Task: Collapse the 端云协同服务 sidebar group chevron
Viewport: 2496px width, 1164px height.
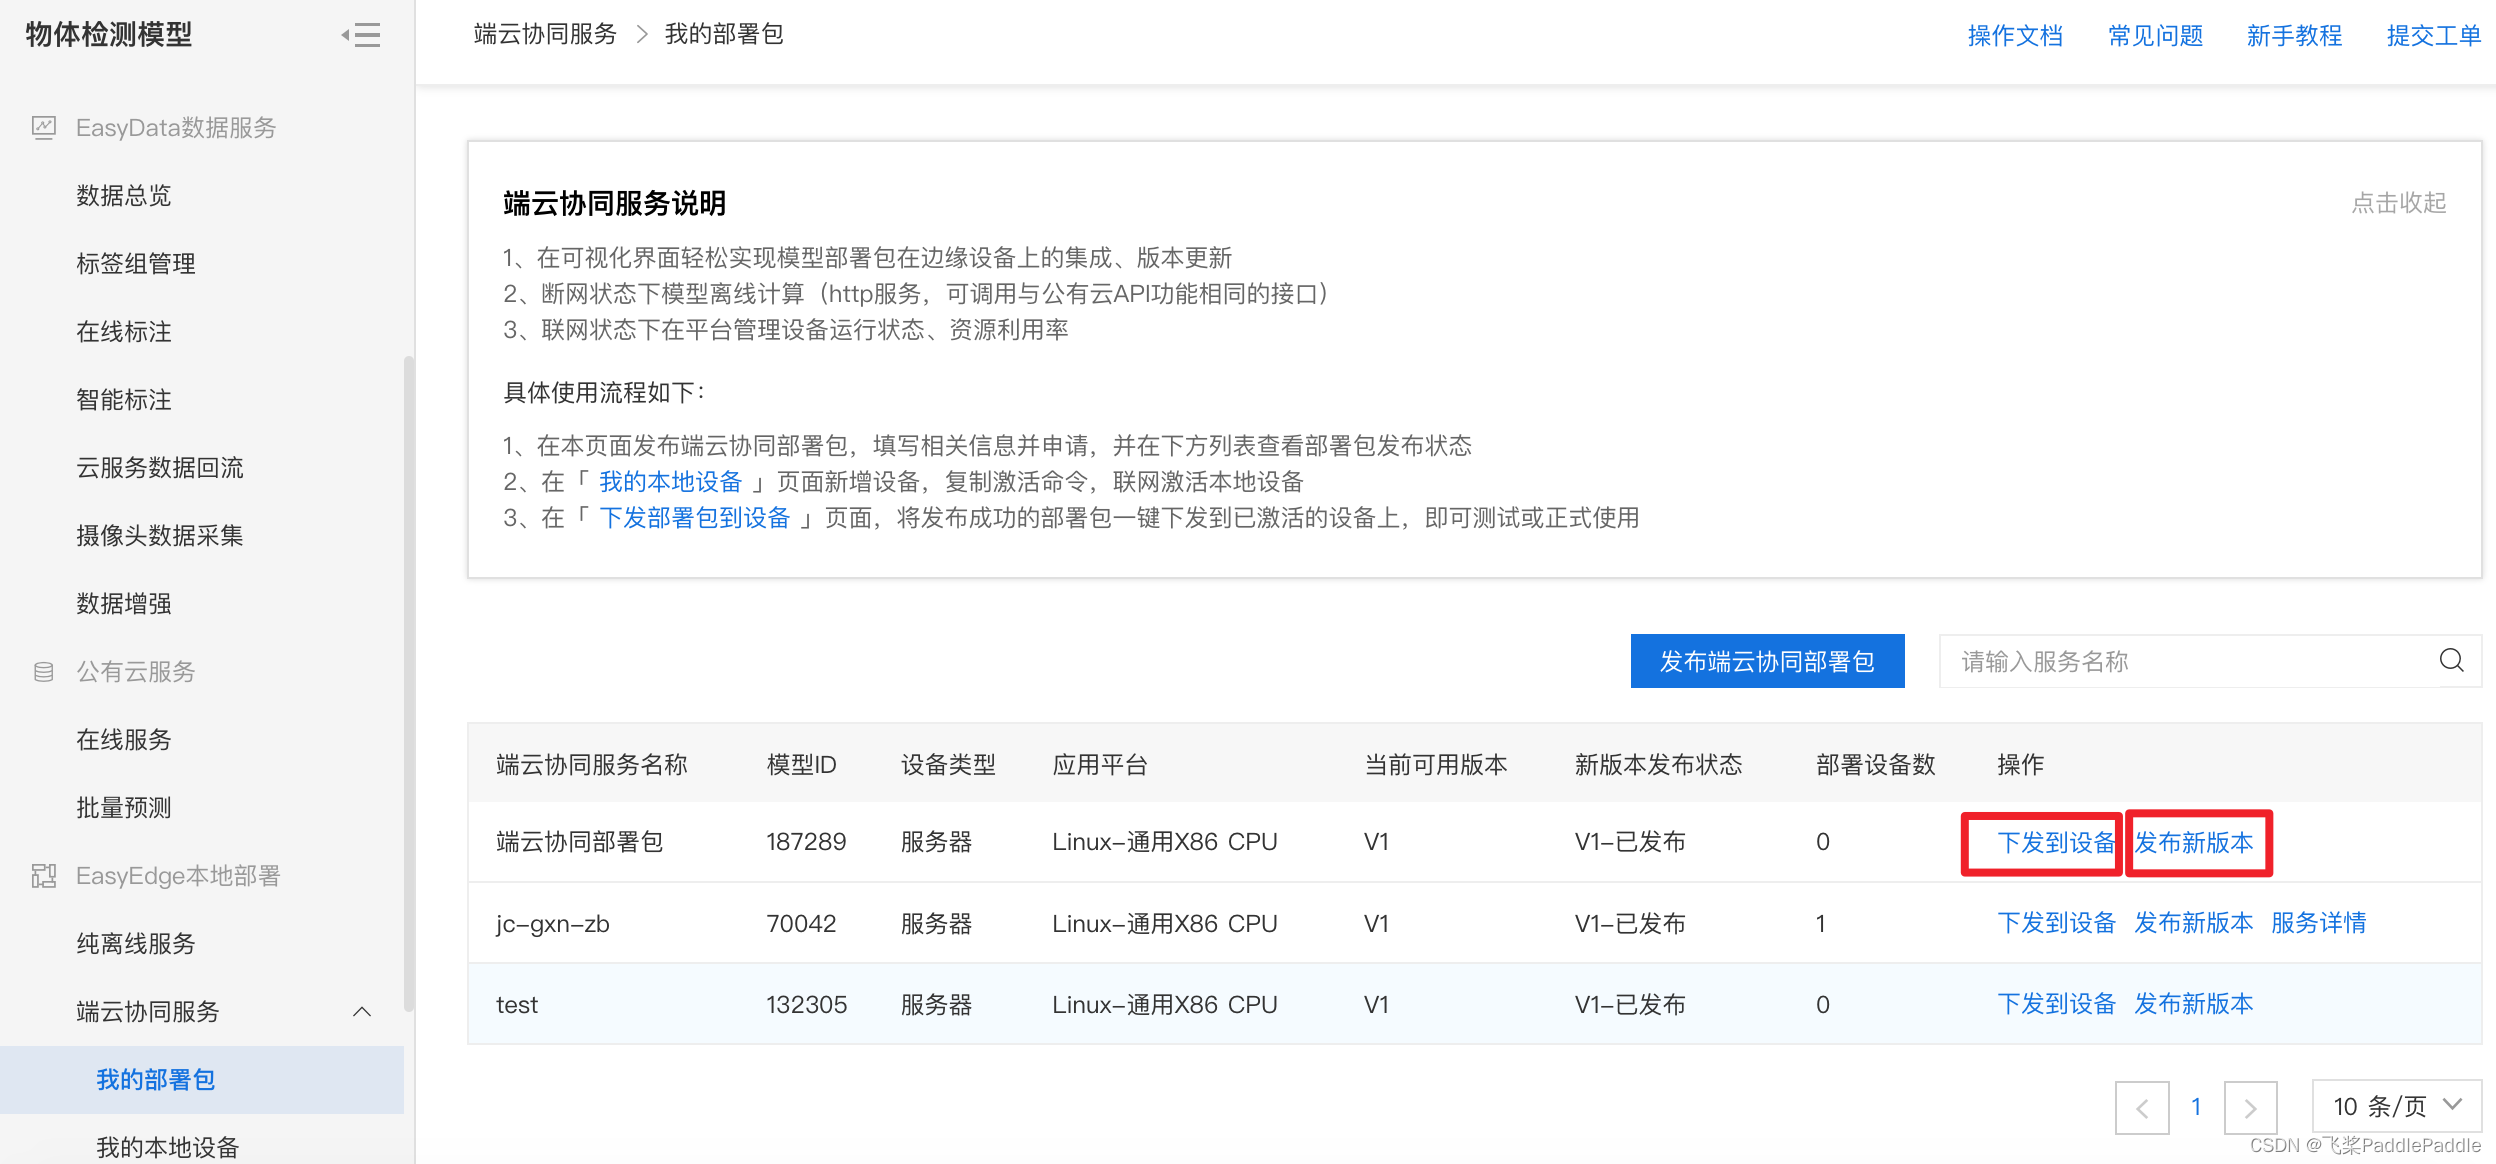Action: [x=362, y=1011]
